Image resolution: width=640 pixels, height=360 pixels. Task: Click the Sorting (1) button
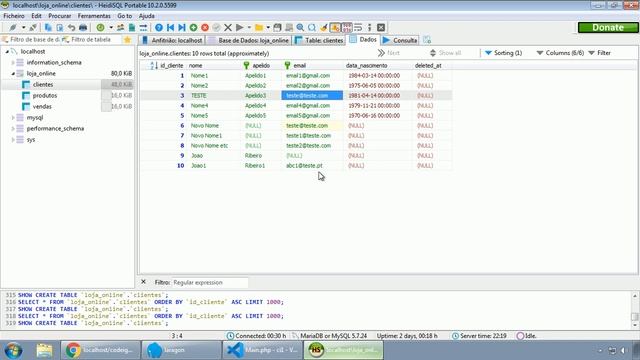point(503,53)
